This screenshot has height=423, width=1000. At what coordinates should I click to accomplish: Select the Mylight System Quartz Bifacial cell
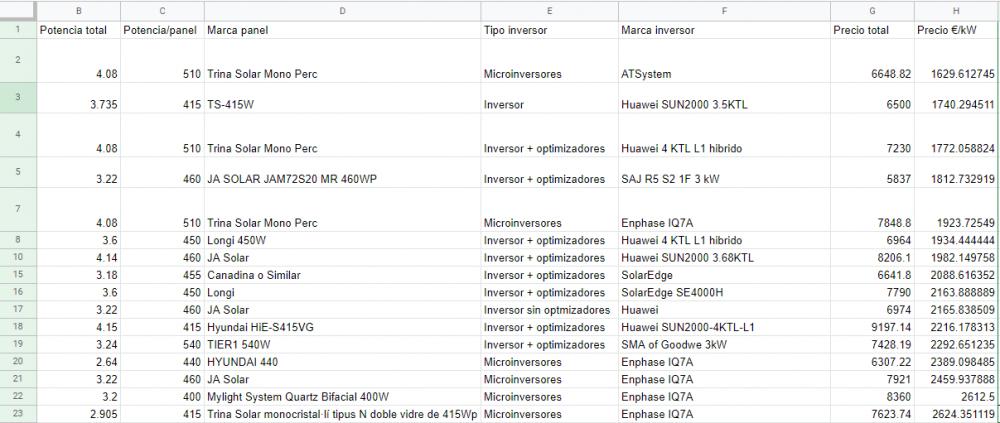pos(342,396)
